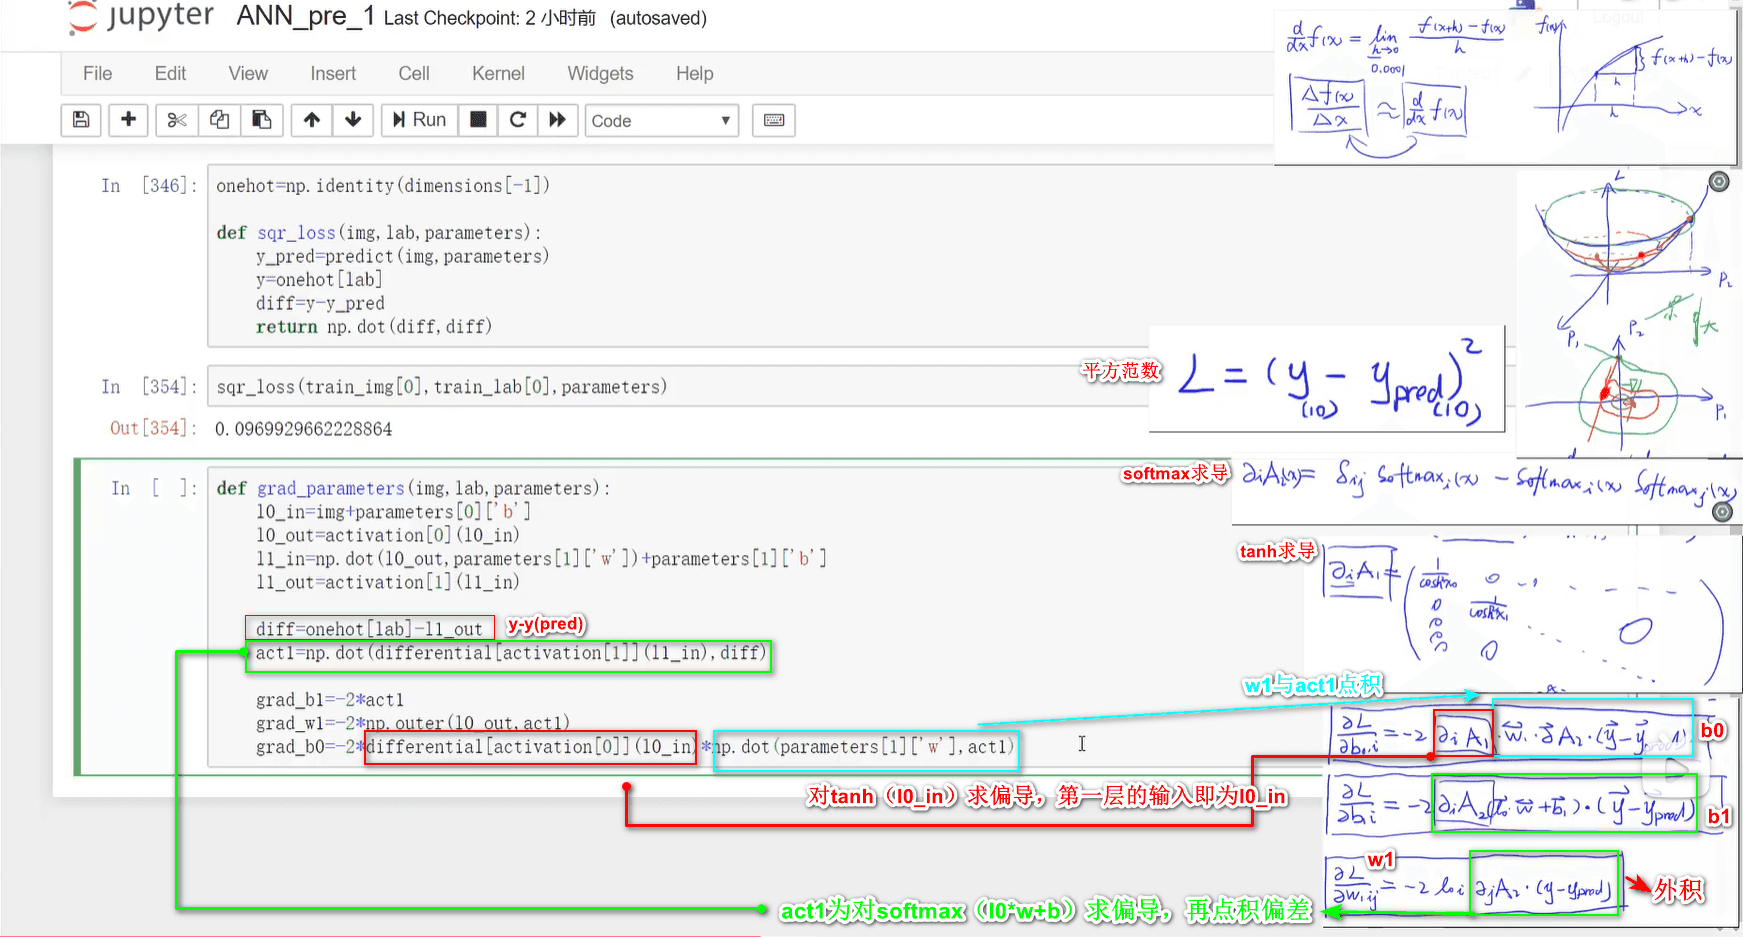1743x937 pixels.
Task: Run the selected cell with the Run button
Action: pyautogui.click(x=419, y=120)
